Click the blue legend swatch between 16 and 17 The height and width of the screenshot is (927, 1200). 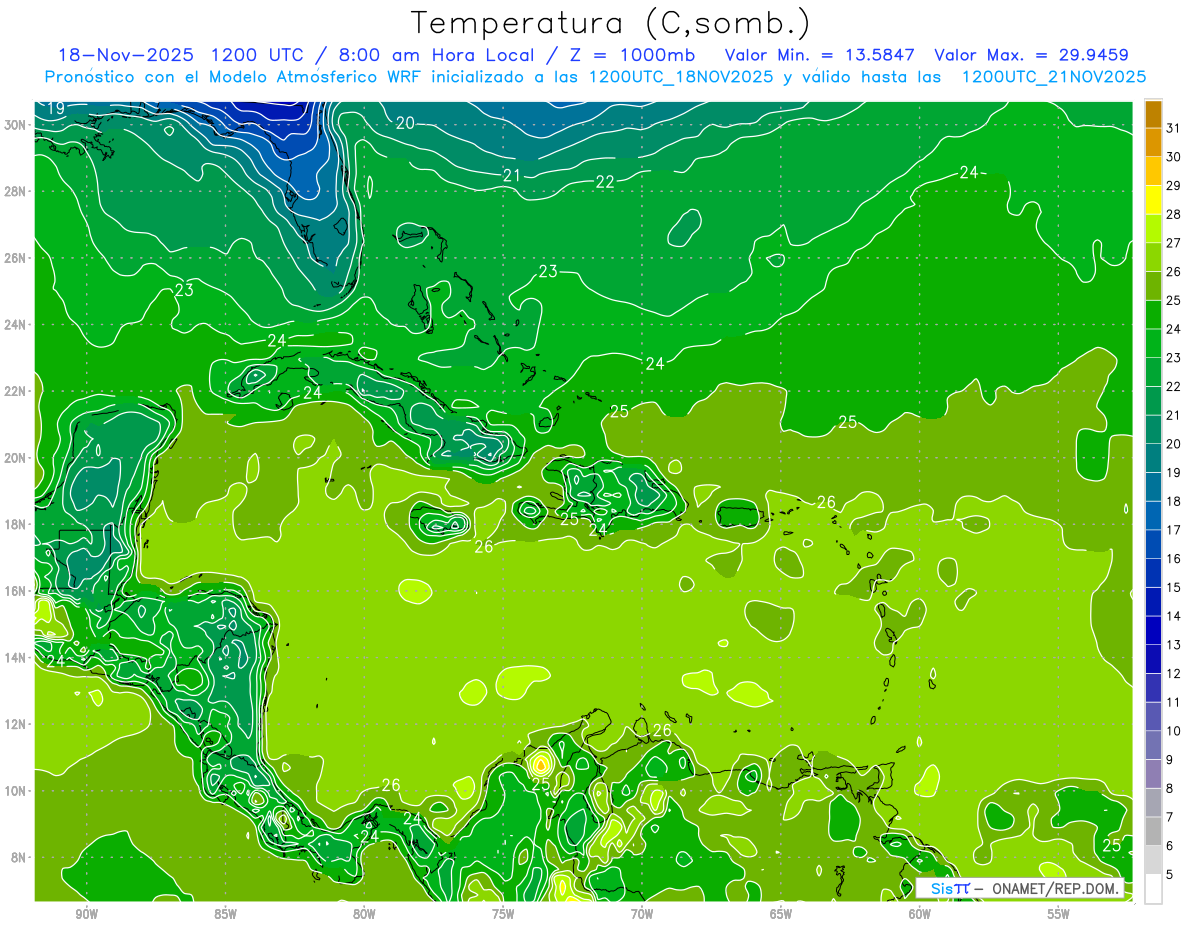1153,543
